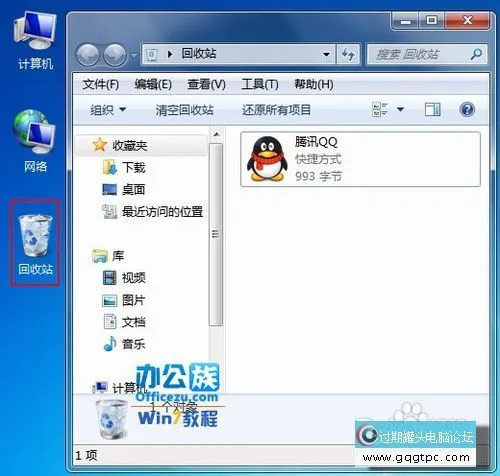Click the Forward navigation button

[115, 55]
